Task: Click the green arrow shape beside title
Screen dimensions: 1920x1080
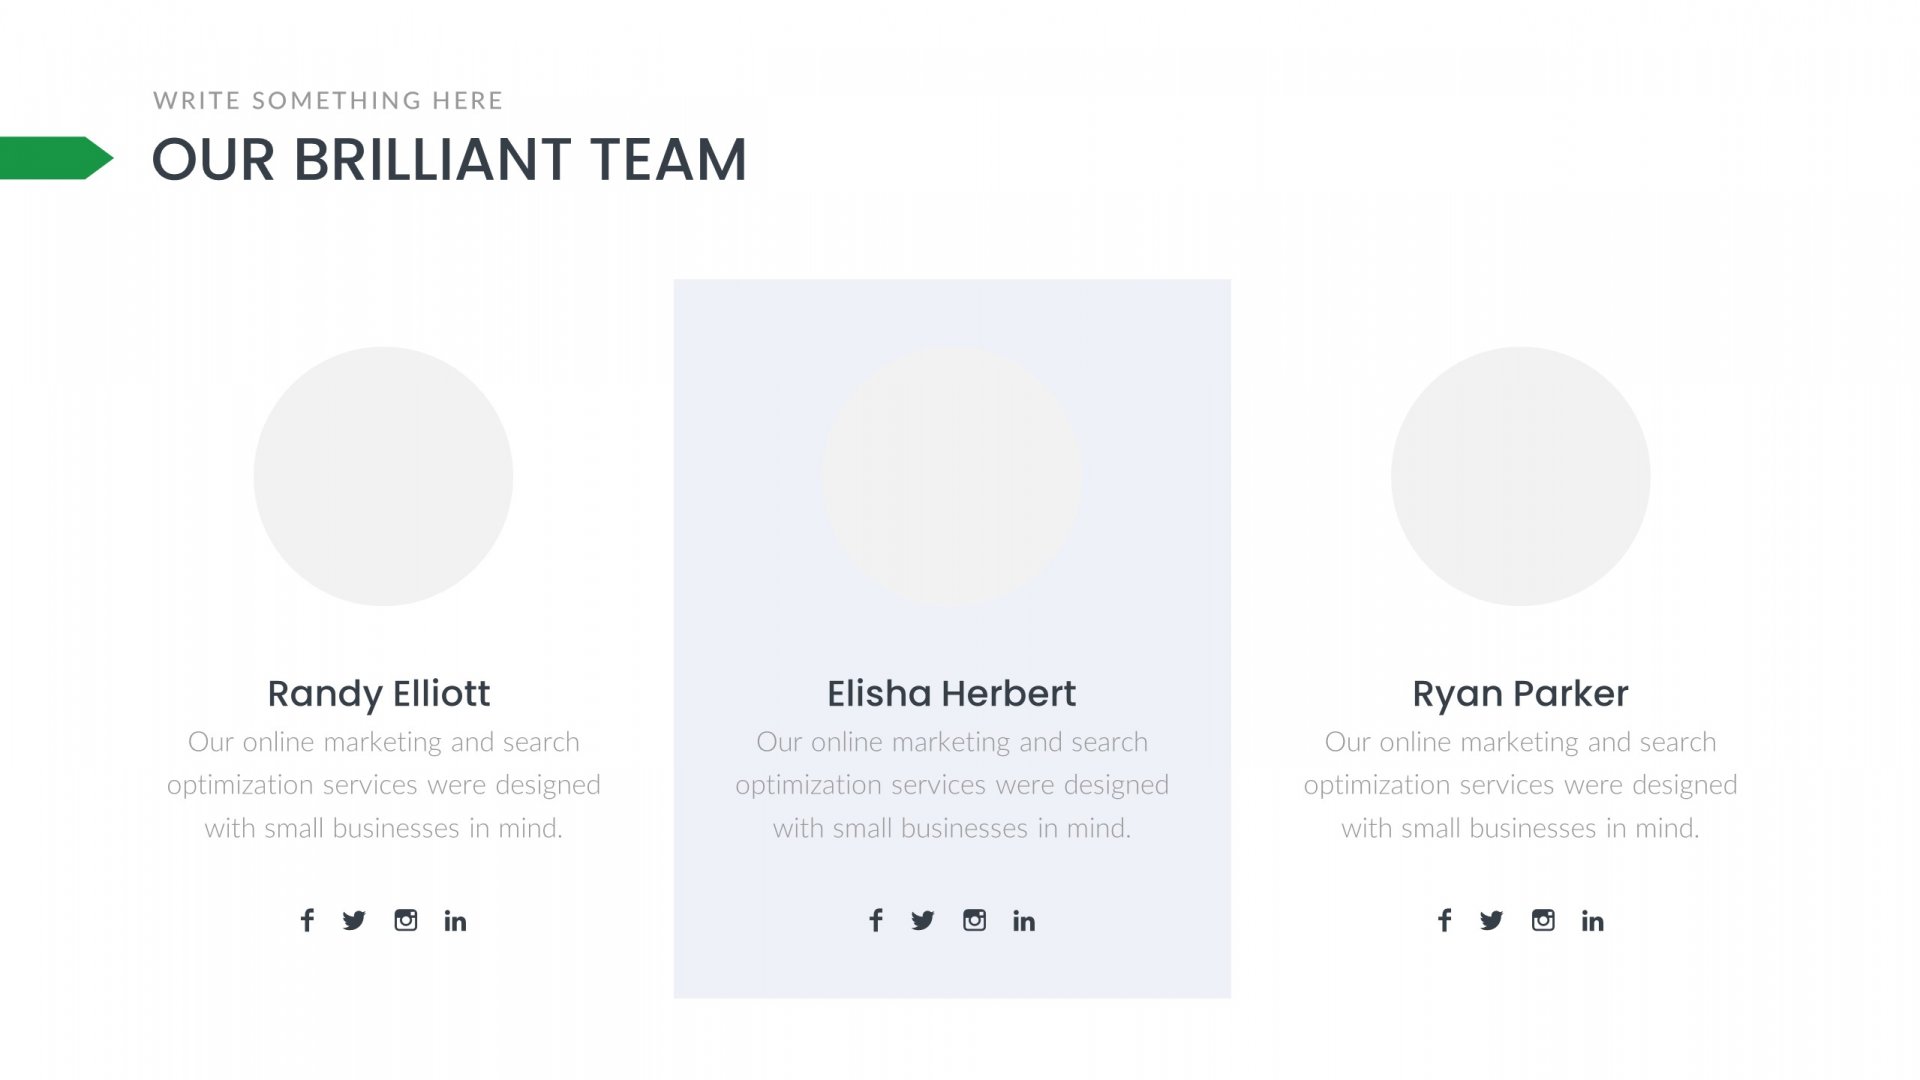Action: click(x=57, y=158)
